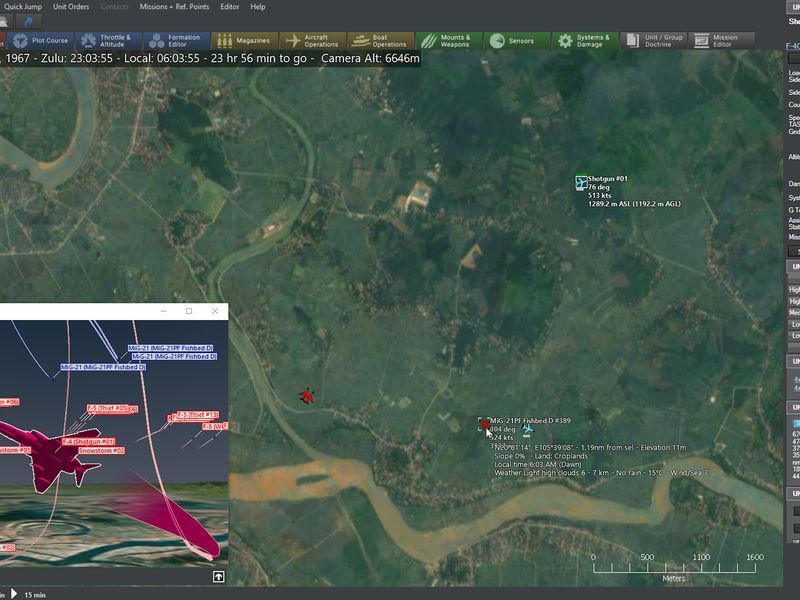Open Unit / Group Doctrine

point(654,41)
